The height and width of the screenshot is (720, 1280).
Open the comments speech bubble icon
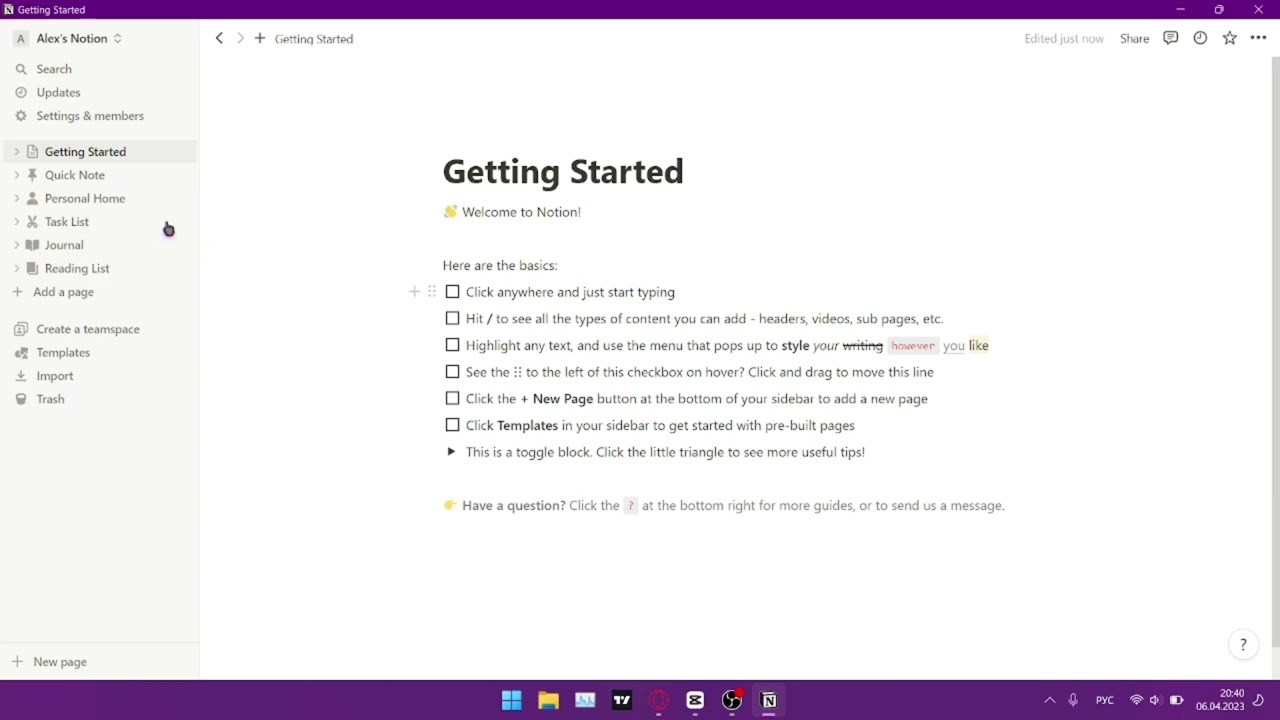pos(1170,38)
